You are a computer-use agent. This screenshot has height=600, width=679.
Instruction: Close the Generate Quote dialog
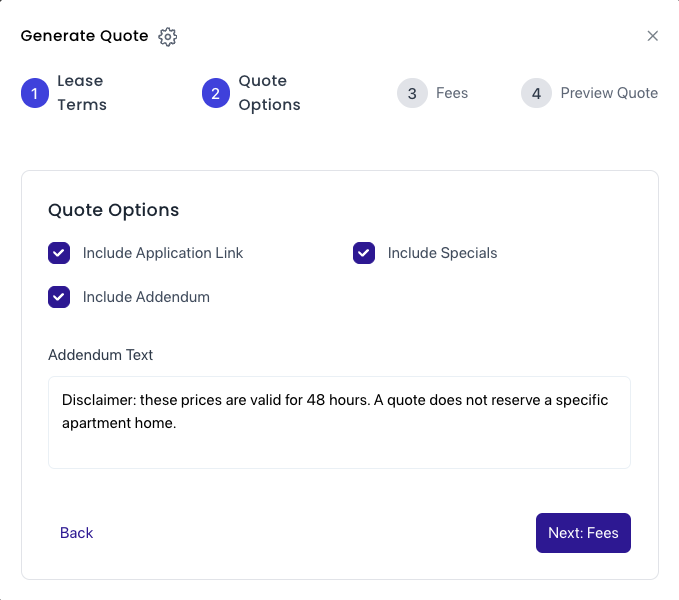pyautogui.click(x=653, y=36)
